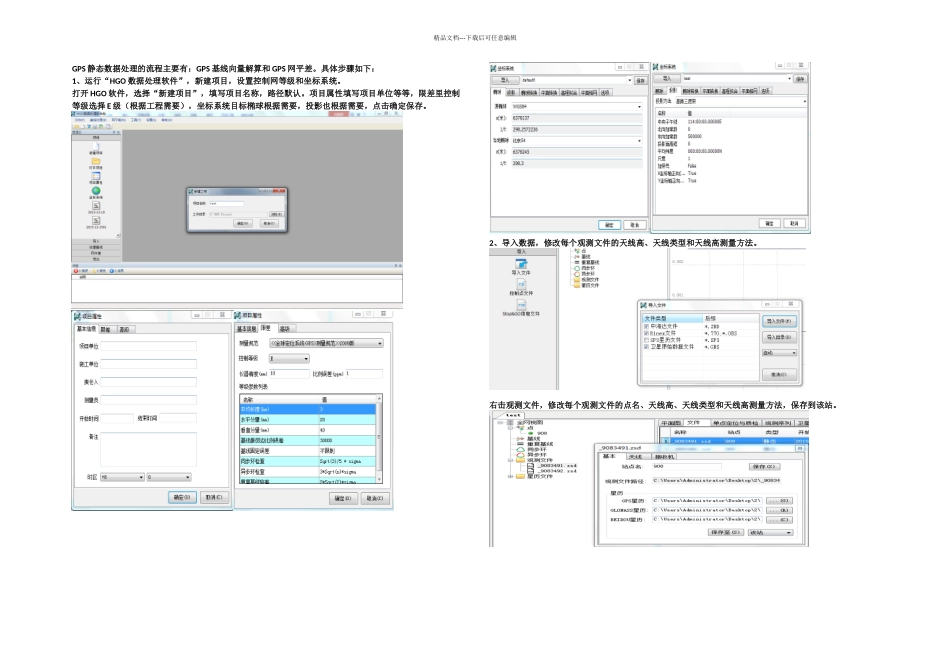Expand the 观测文件 node in the test tree
This screenshot has width=950, height=672.
pyautogui.click(x=510, y=461)
